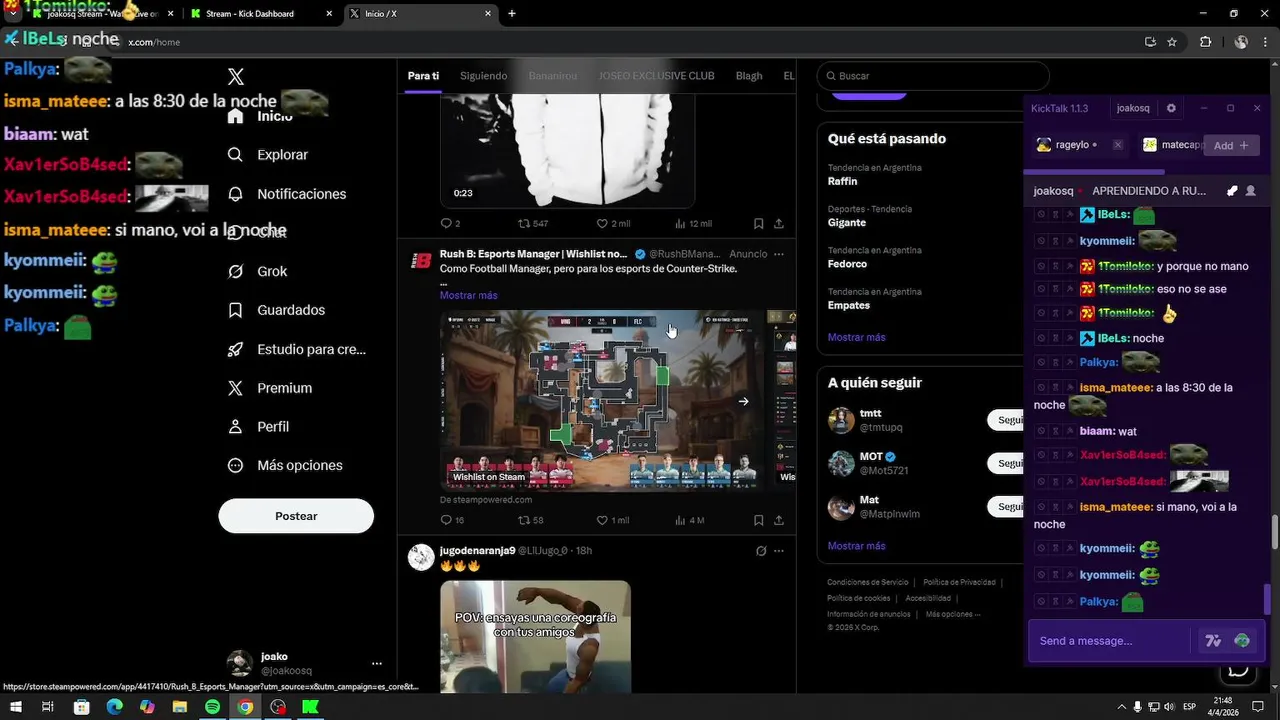Reply to the Rush B ad post
Screen dimensions: 1280x720
452,520
